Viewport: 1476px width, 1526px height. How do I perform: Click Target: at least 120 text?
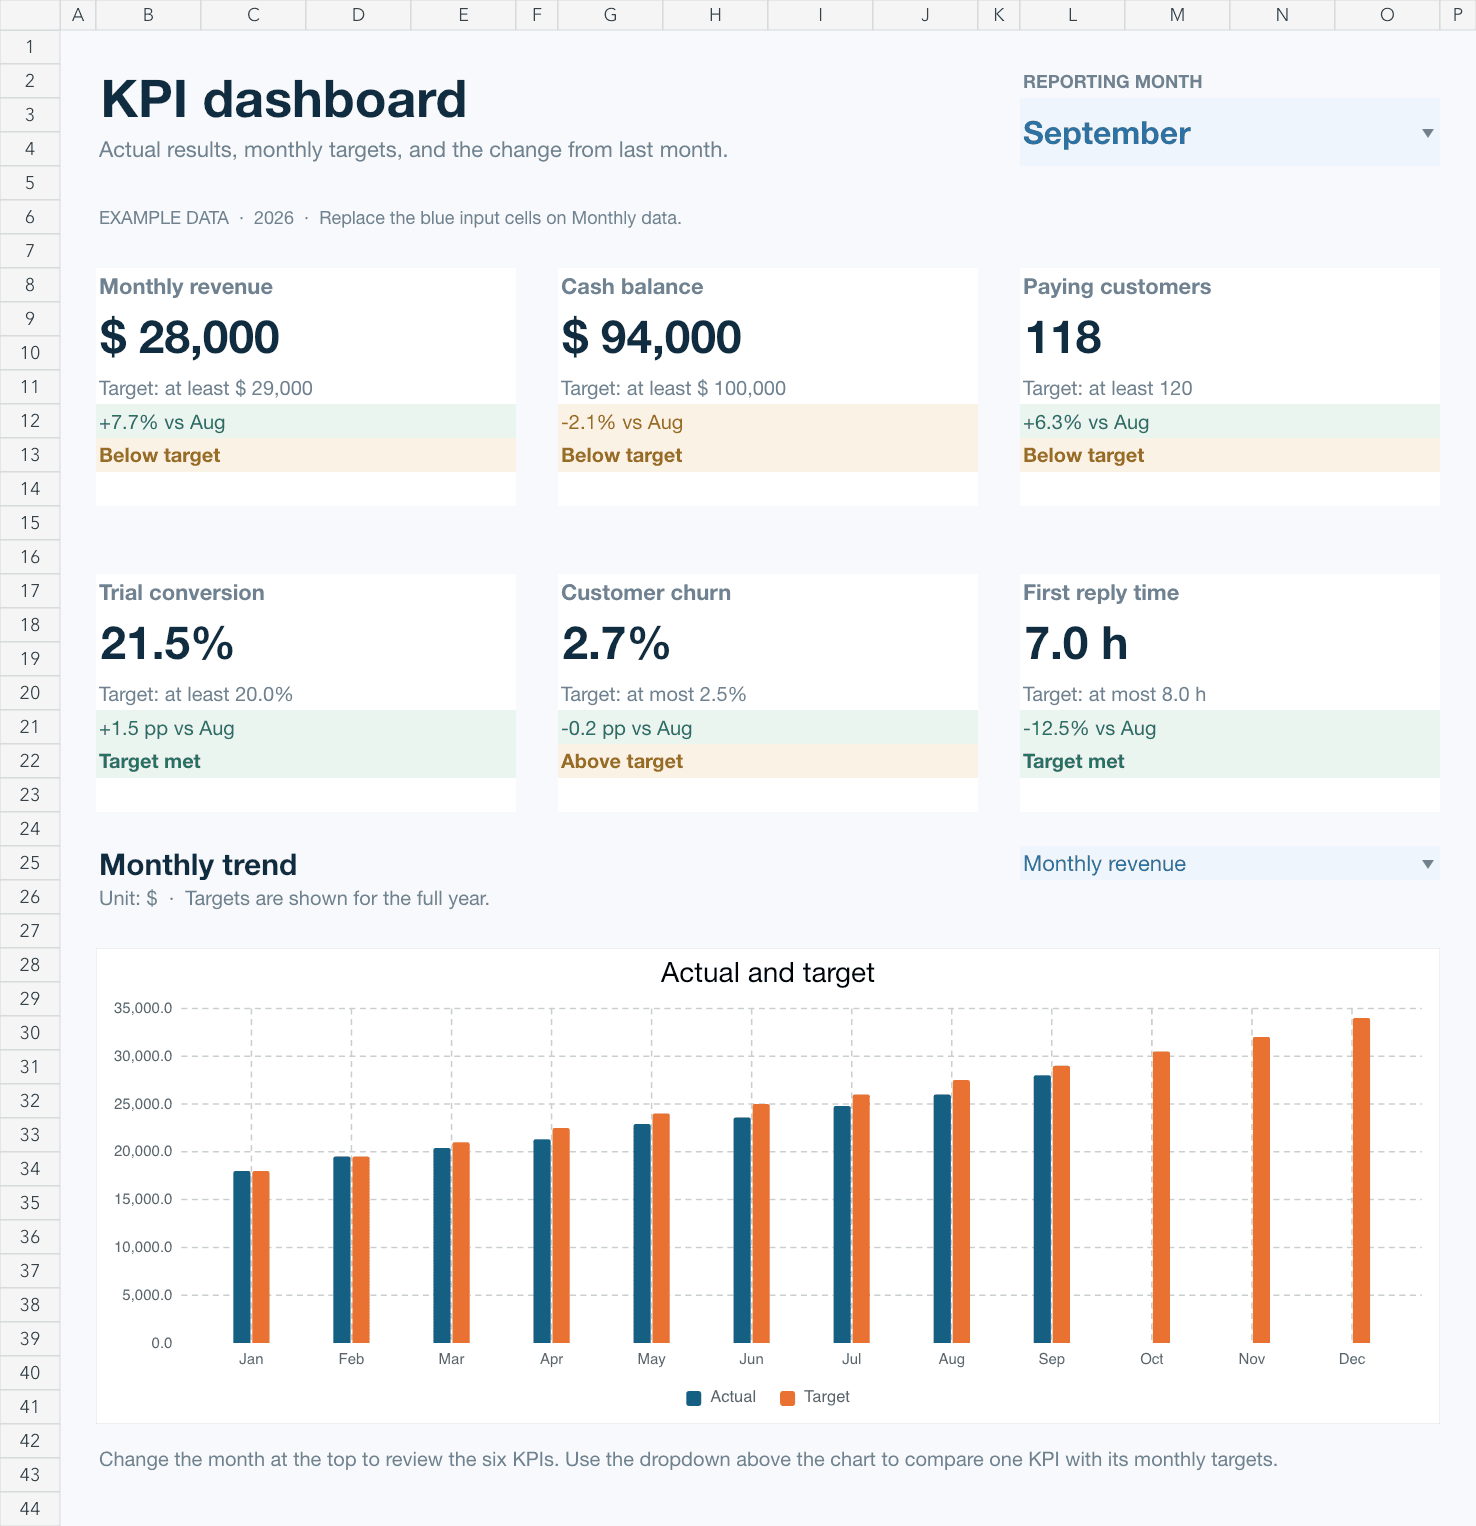pyautogui.click(x=1108, y=388)
